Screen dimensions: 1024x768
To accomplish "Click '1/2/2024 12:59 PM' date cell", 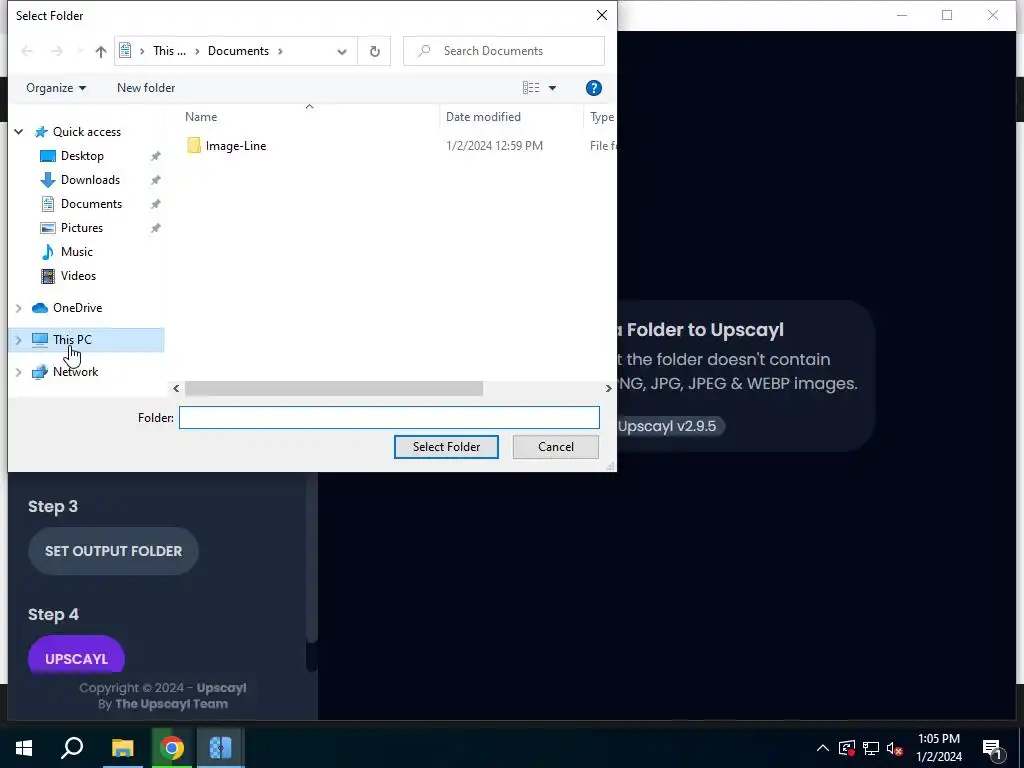I will (494, 146).
